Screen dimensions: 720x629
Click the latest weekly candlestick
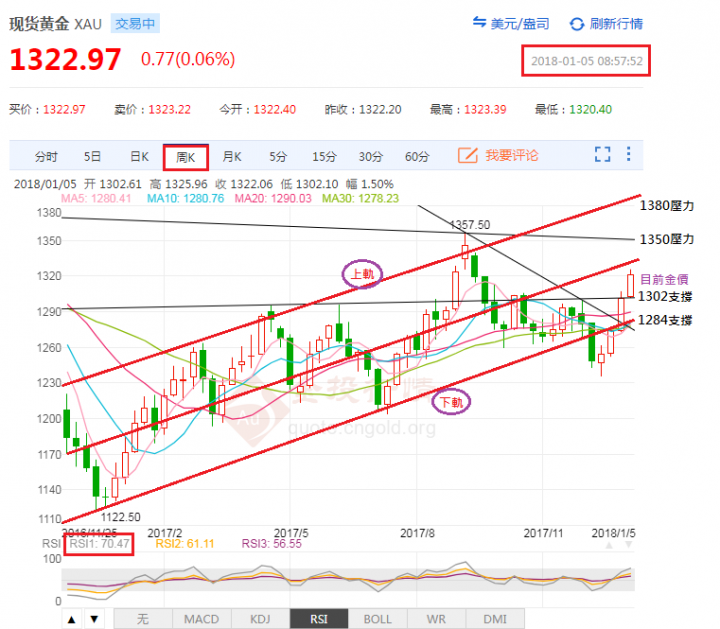pyautogui.click(x=630, y=285)
